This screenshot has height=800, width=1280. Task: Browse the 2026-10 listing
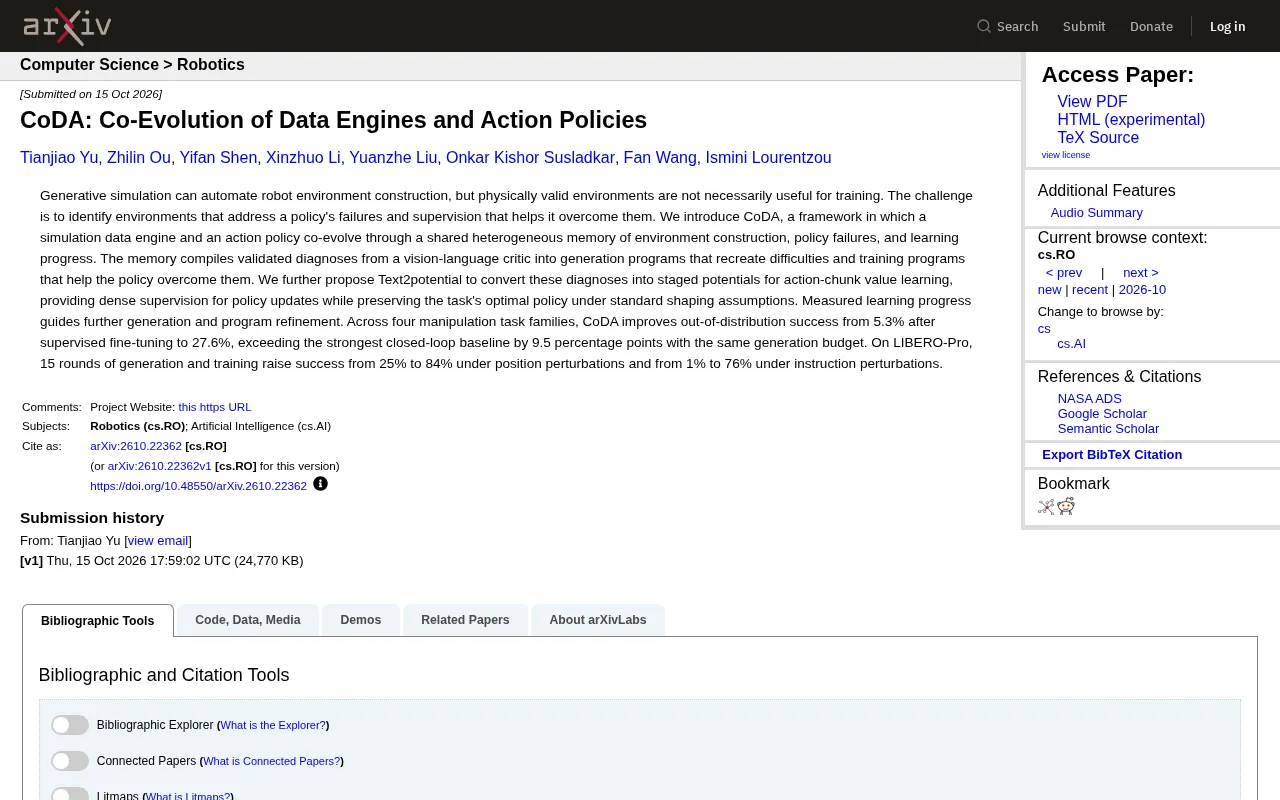coord(1142,290)
